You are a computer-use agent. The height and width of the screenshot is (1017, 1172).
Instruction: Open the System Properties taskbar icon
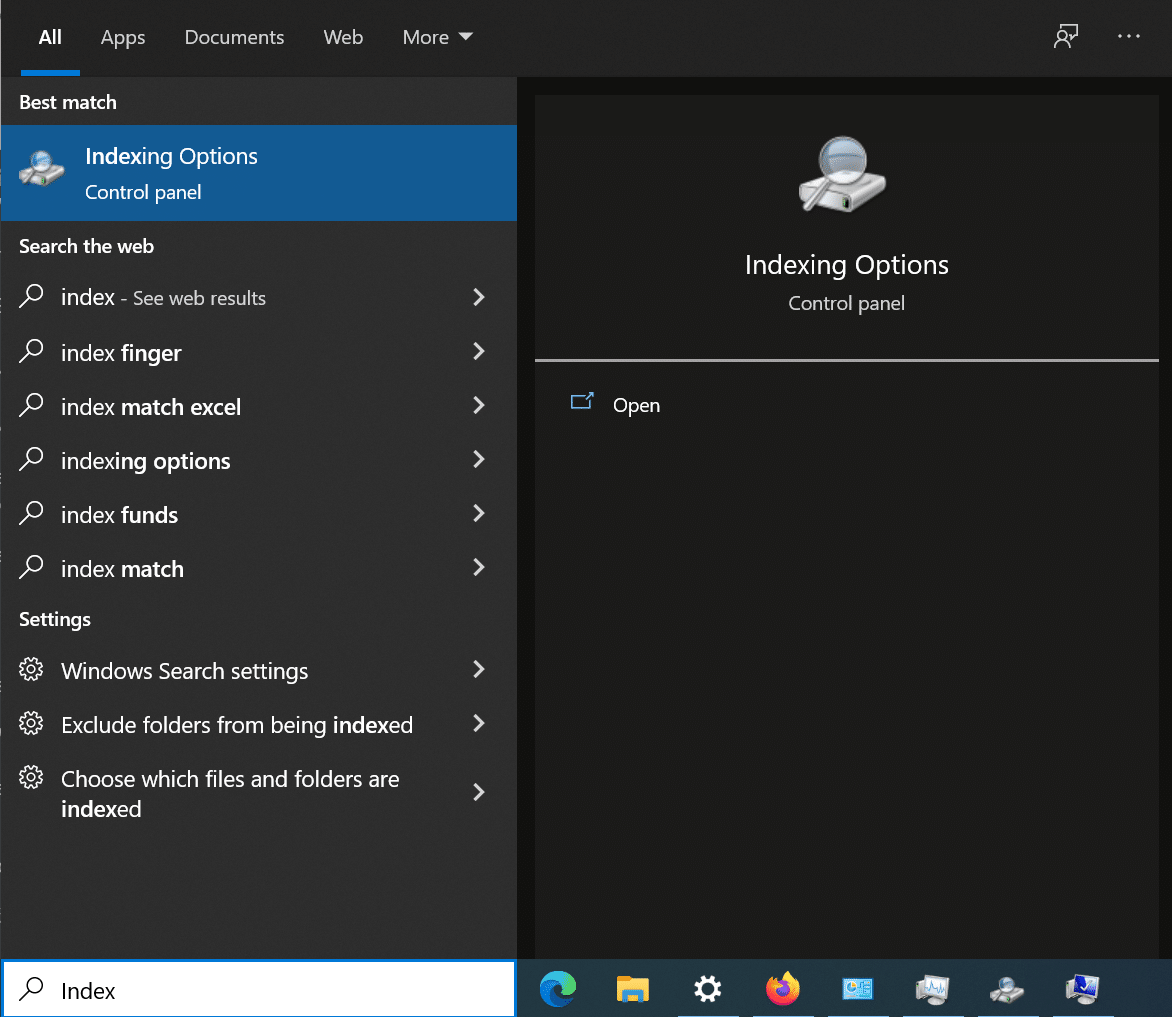pyautogui.click(x=1082, y=989)
